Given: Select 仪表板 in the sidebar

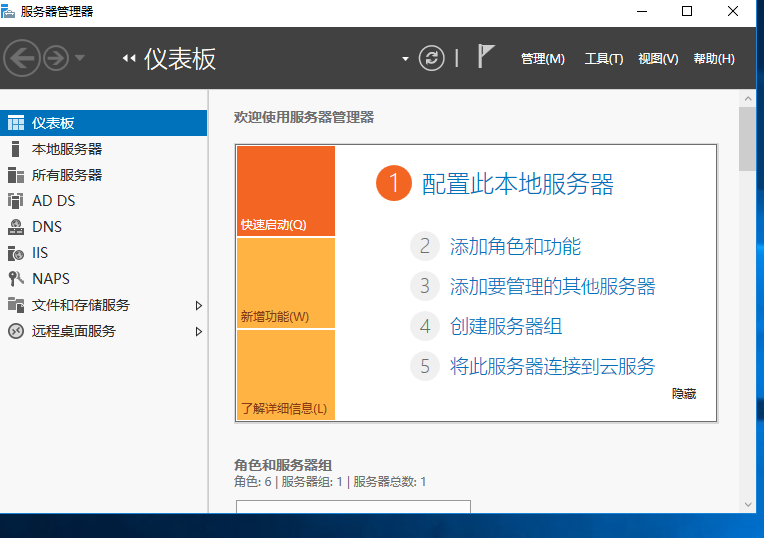Looking at the screenshot, I should pos(103,123).
